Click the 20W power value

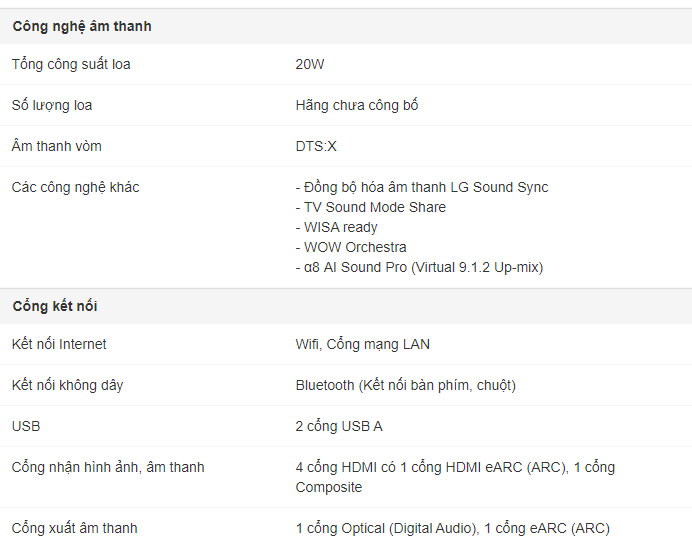[x=310, y=64]
